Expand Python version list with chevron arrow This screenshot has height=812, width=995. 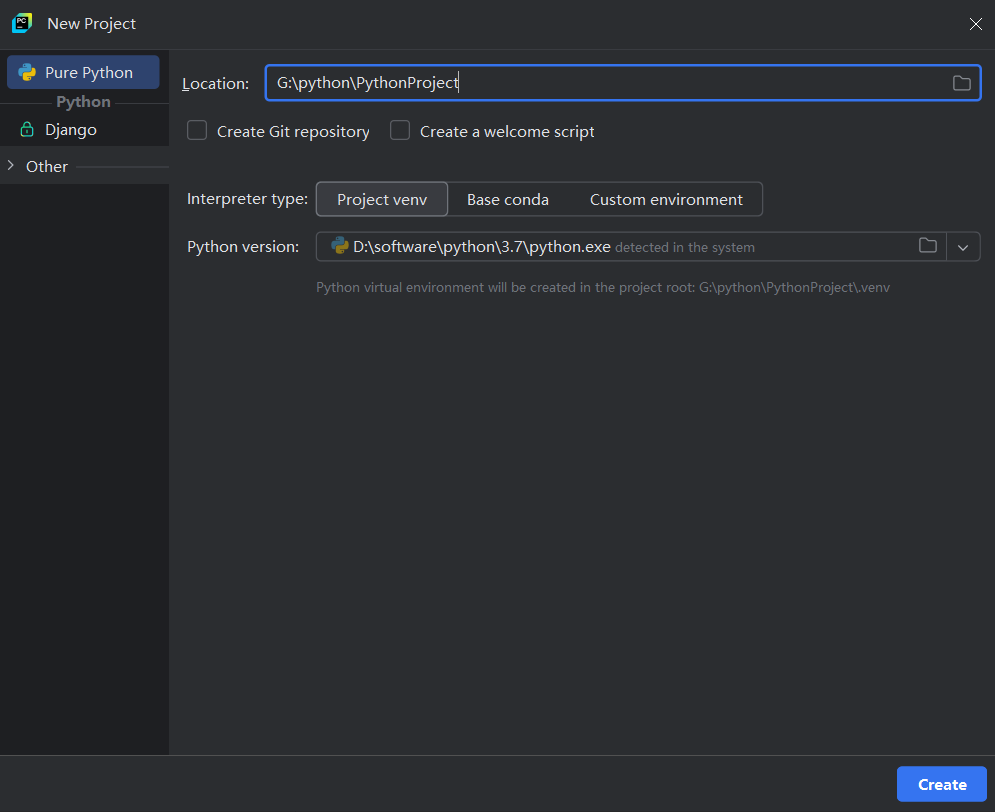pos(963,247)
